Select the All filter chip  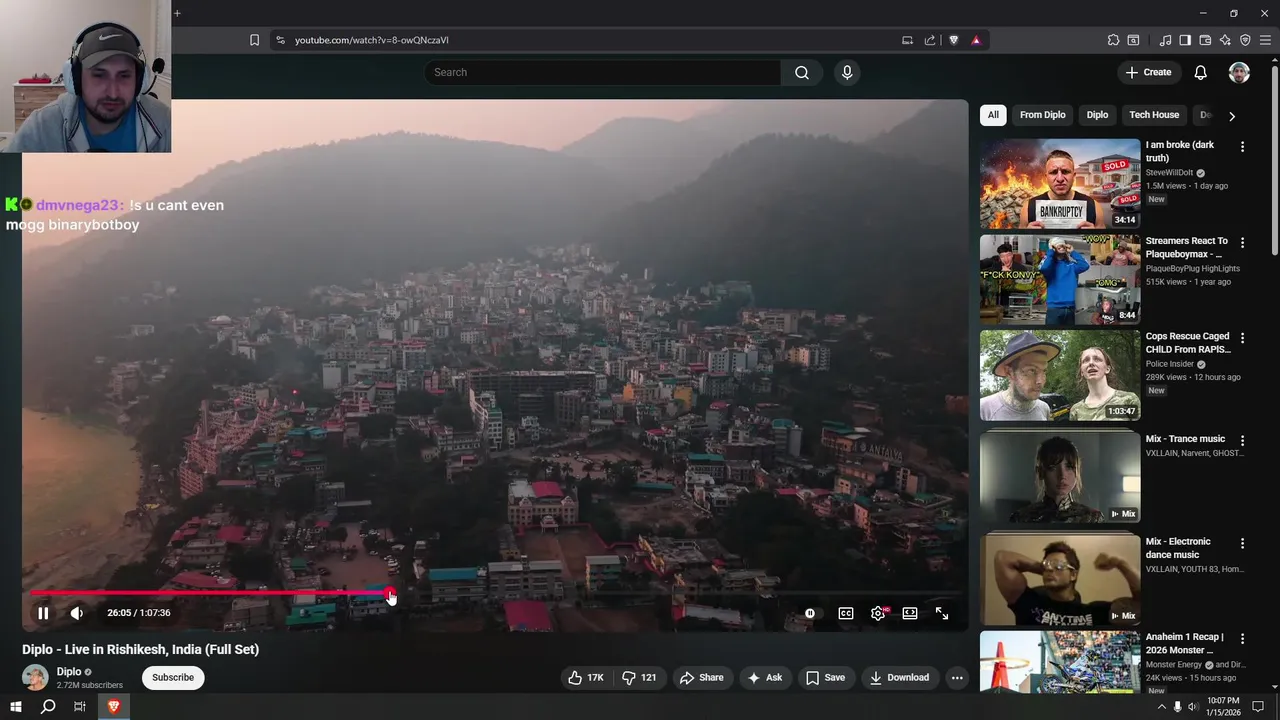(x=993, y=115)
